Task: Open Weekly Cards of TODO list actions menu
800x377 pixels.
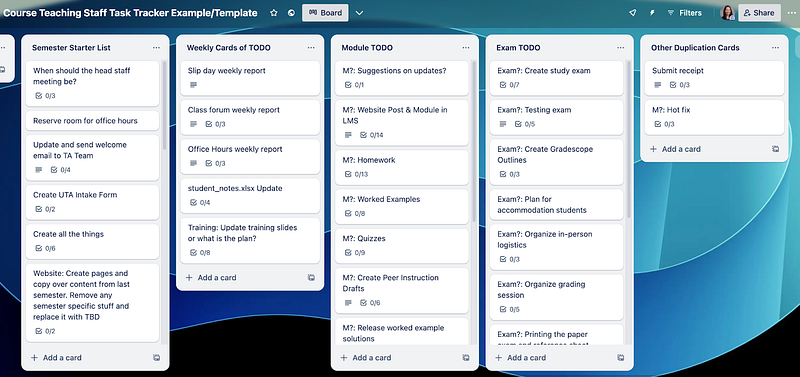Action: pos(311,47)
